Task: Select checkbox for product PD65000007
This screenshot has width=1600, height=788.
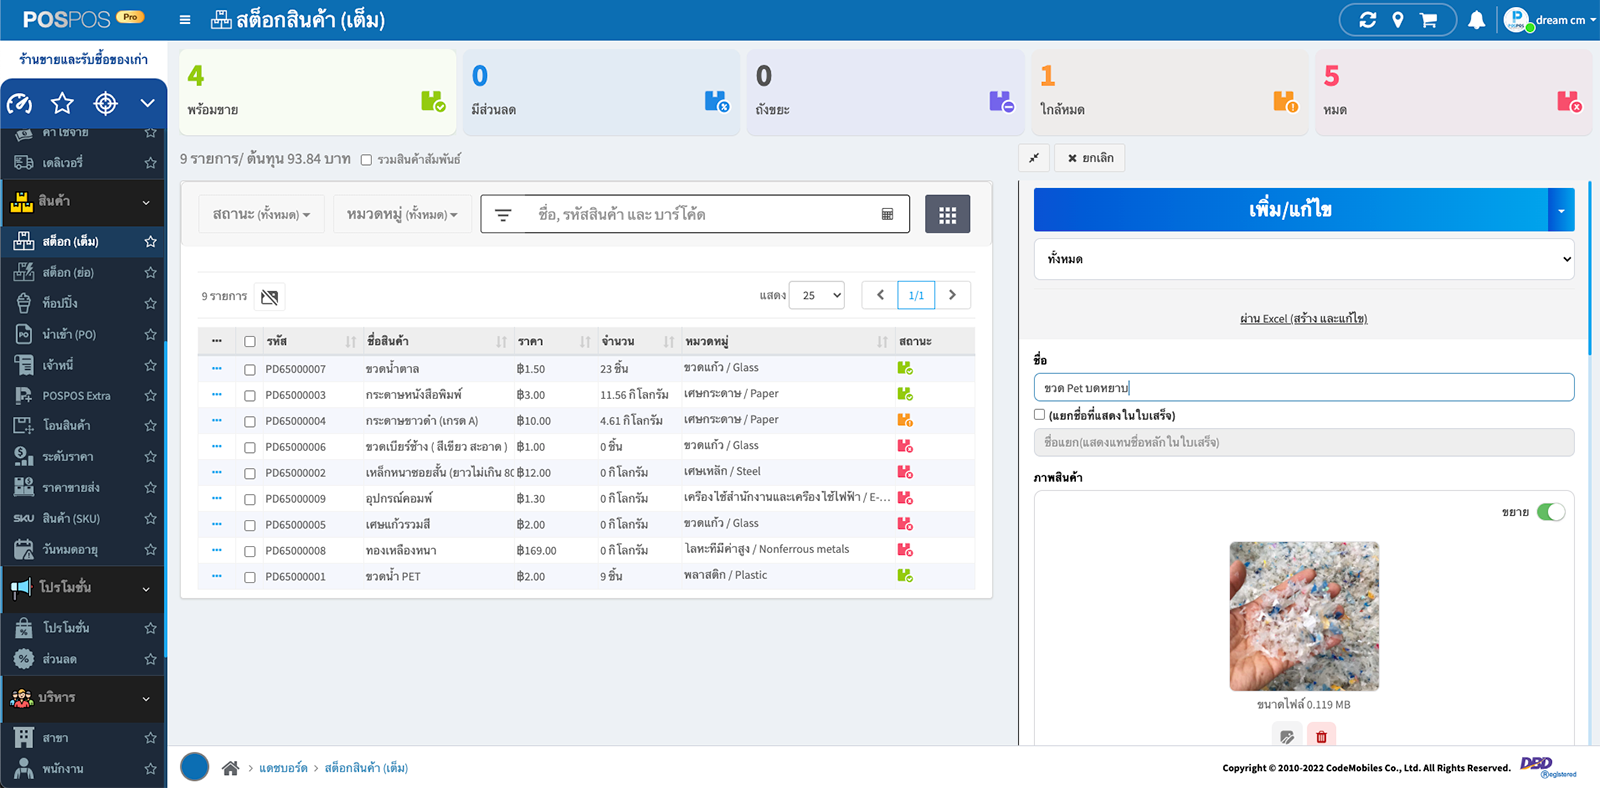Action: 250,369
